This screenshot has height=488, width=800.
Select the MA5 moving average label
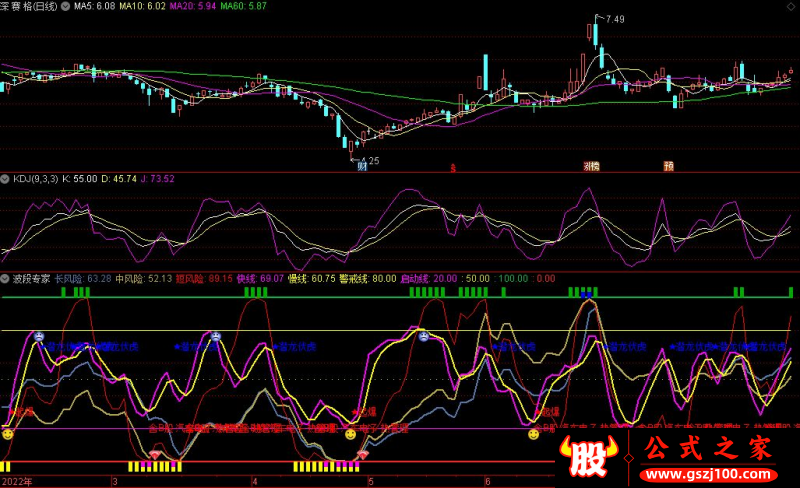[x=94, y=7]
